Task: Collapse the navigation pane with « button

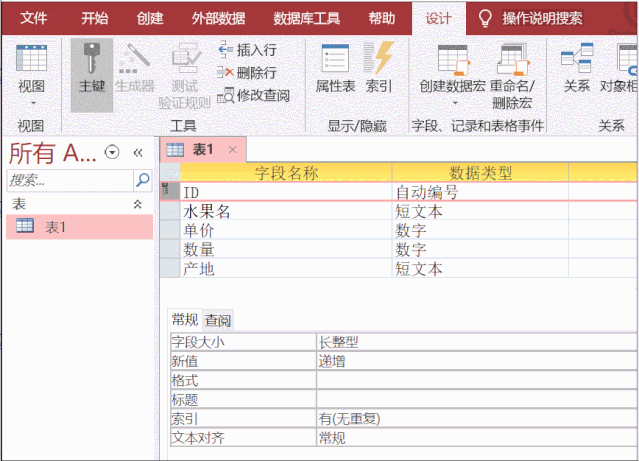Action: pos(138,152)
